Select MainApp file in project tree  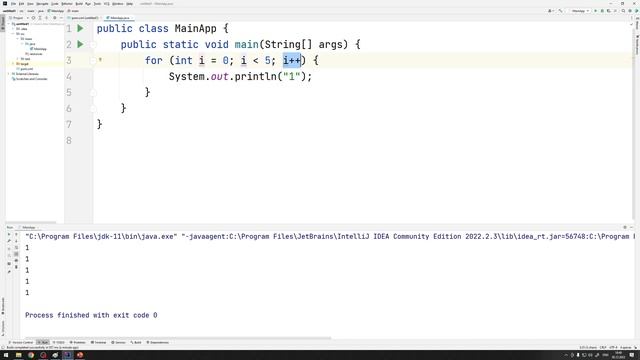click(38, 49)
